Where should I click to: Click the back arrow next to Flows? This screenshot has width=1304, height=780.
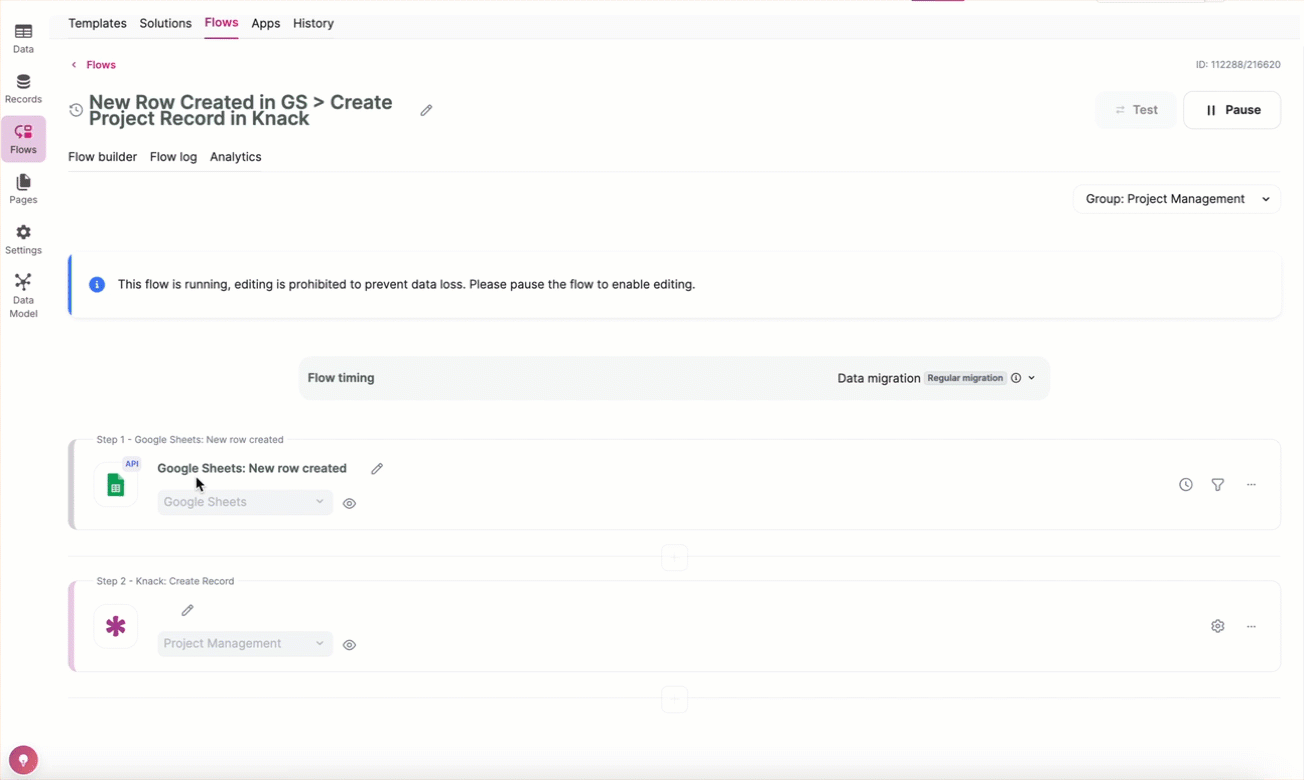click(x=74, y=65)
